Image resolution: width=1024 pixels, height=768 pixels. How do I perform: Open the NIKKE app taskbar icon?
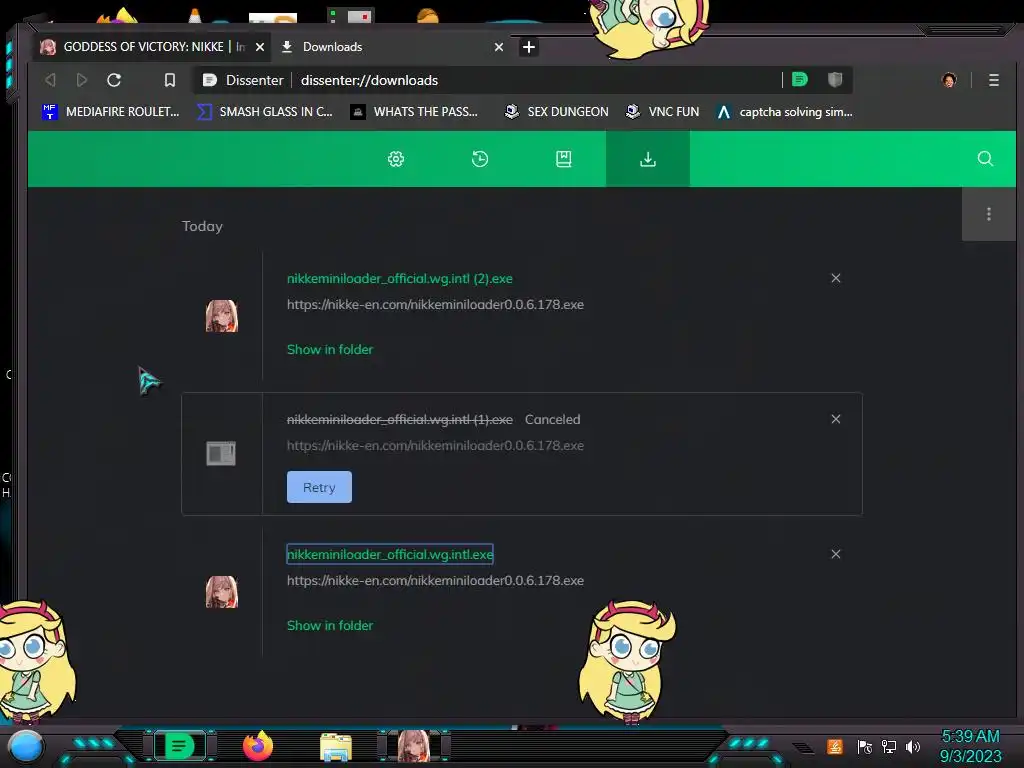(414, 746)
